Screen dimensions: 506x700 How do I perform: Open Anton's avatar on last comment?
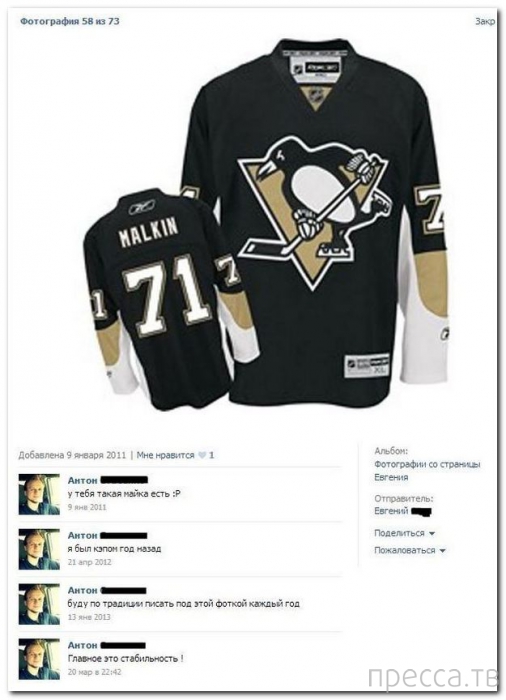coord(39,659)
